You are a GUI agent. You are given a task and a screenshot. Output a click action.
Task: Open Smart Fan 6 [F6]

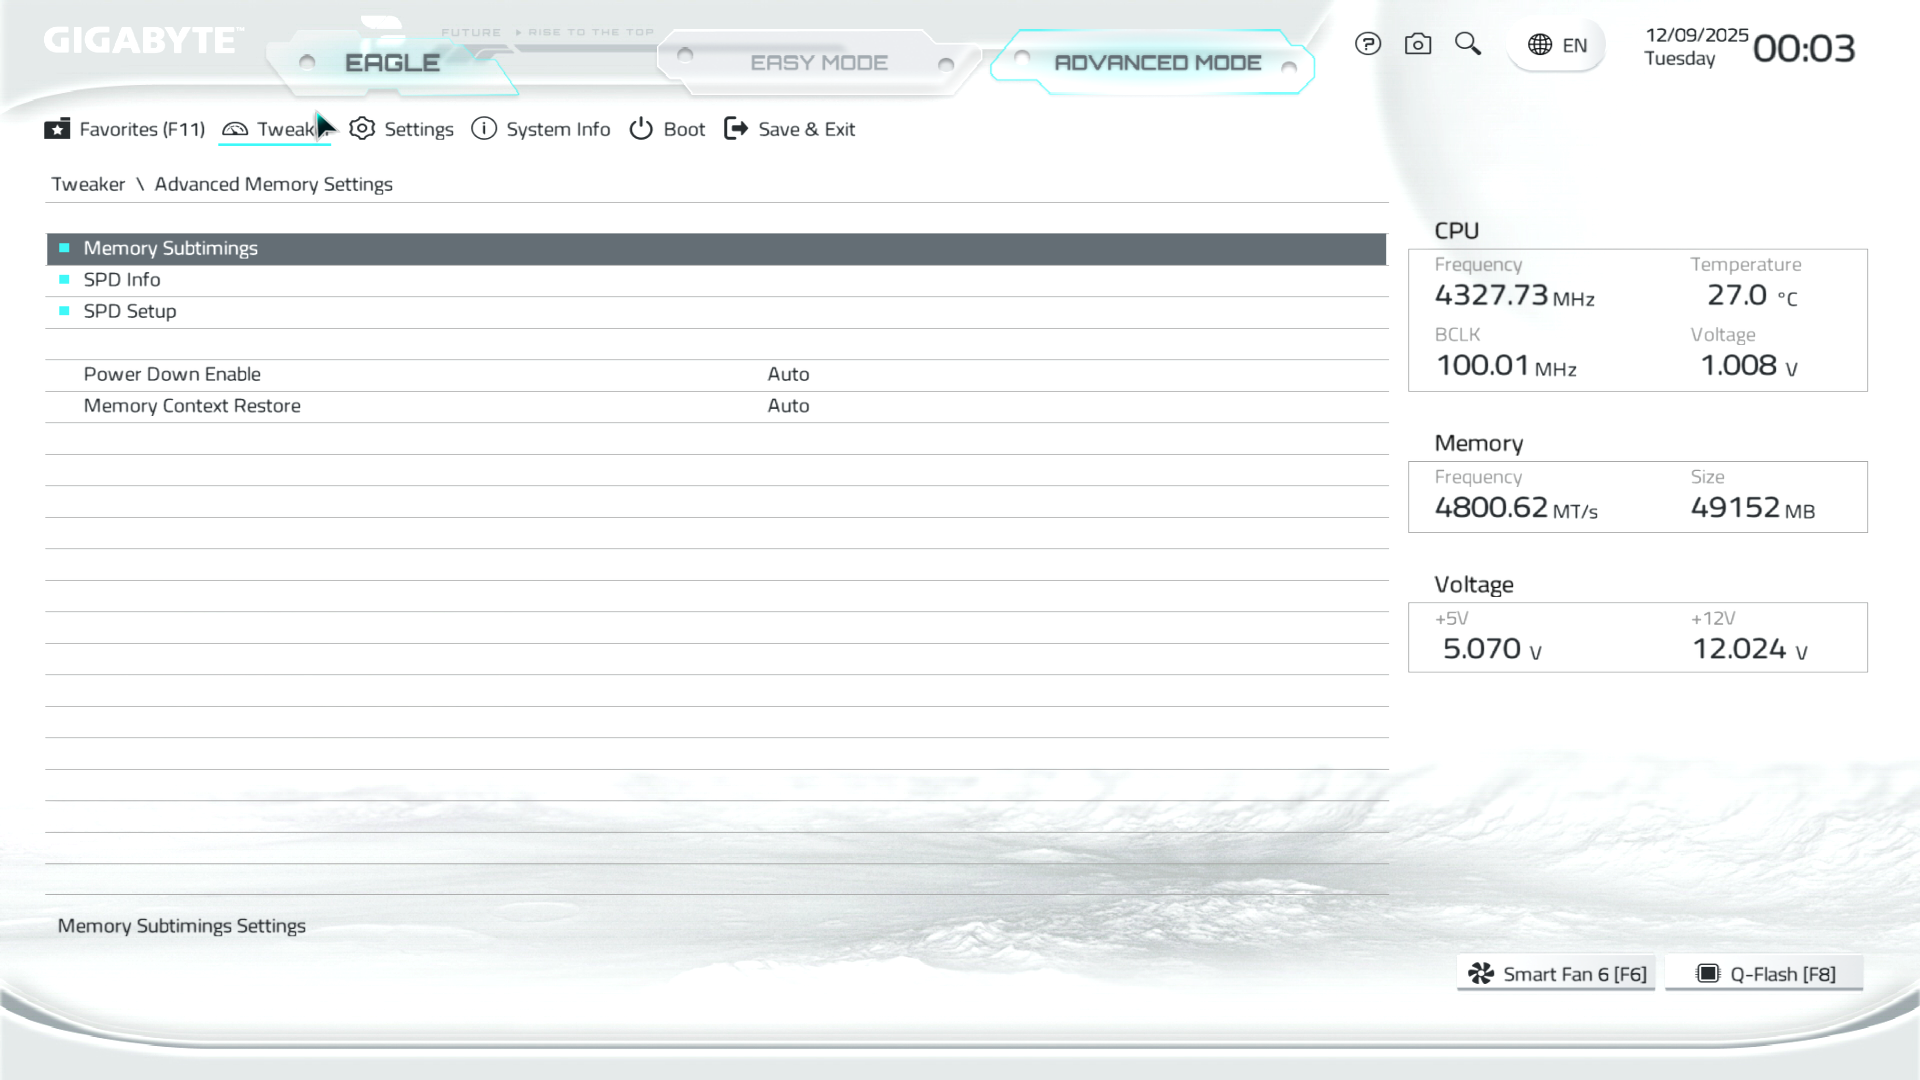pyautogui.click(x=1556, y=974)
